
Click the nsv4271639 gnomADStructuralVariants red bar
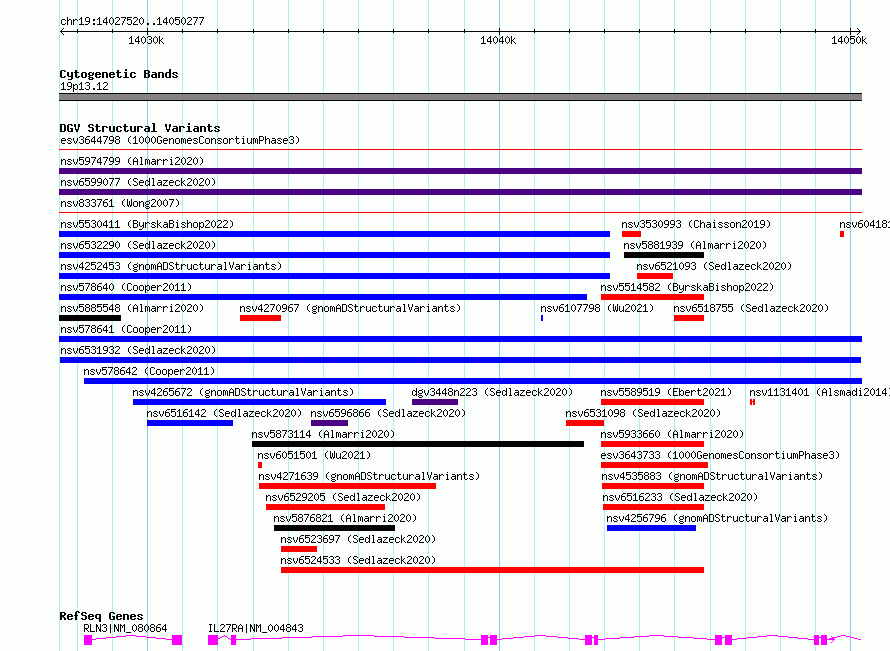(347, 486)
